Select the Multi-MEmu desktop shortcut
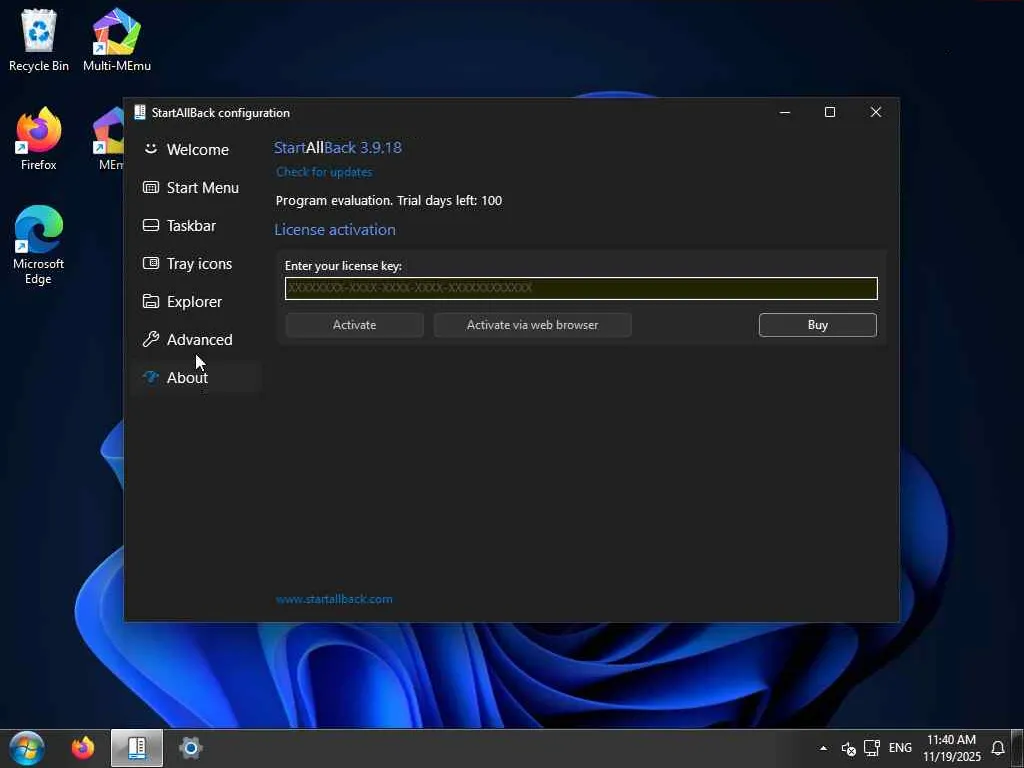 click(x=117, y=40)
